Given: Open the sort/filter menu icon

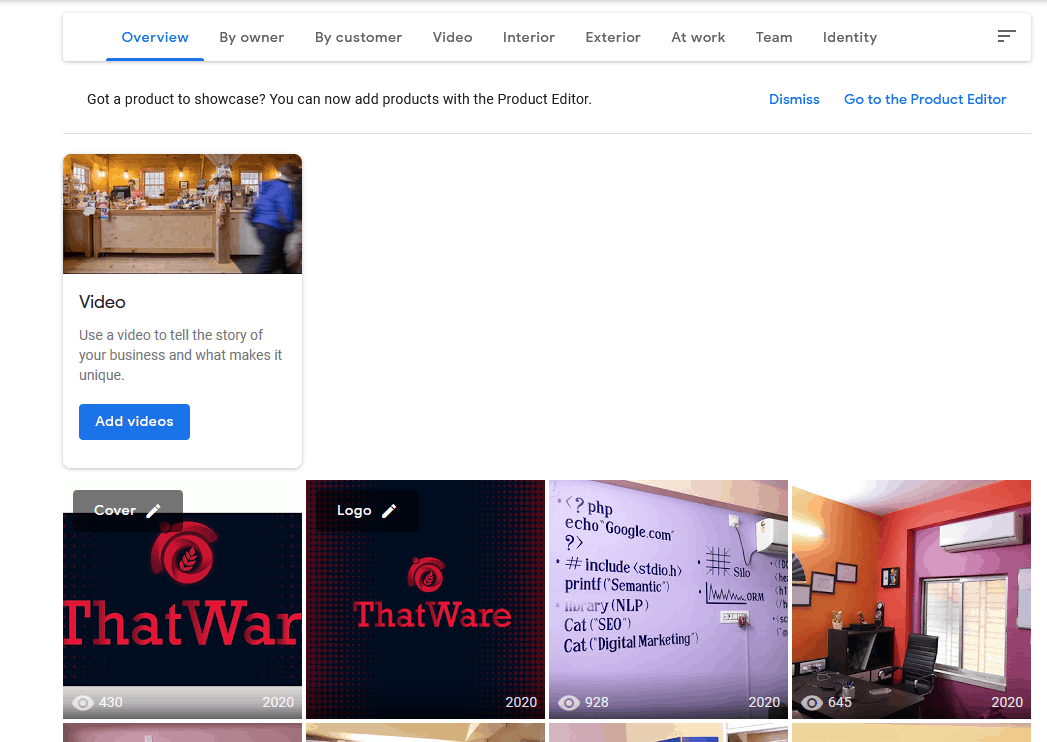Looking at the screenshot, I should tap(1006, 36).
